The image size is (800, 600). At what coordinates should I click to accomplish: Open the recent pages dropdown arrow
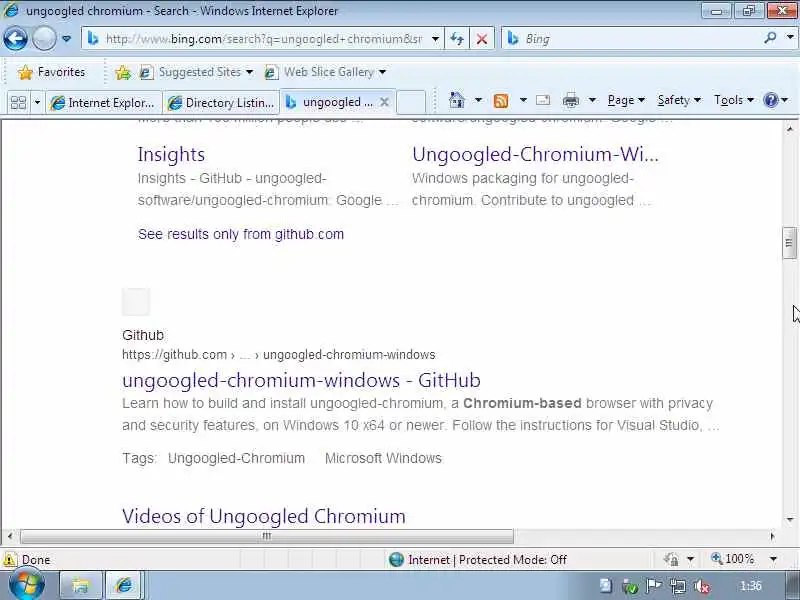(66, 38)
